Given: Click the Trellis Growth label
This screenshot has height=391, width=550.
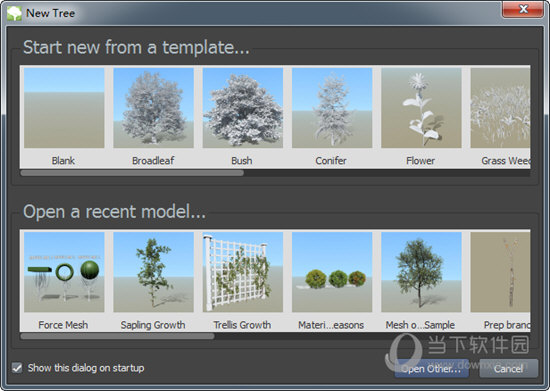Looking at the screenshot, I should click(242, 325).
